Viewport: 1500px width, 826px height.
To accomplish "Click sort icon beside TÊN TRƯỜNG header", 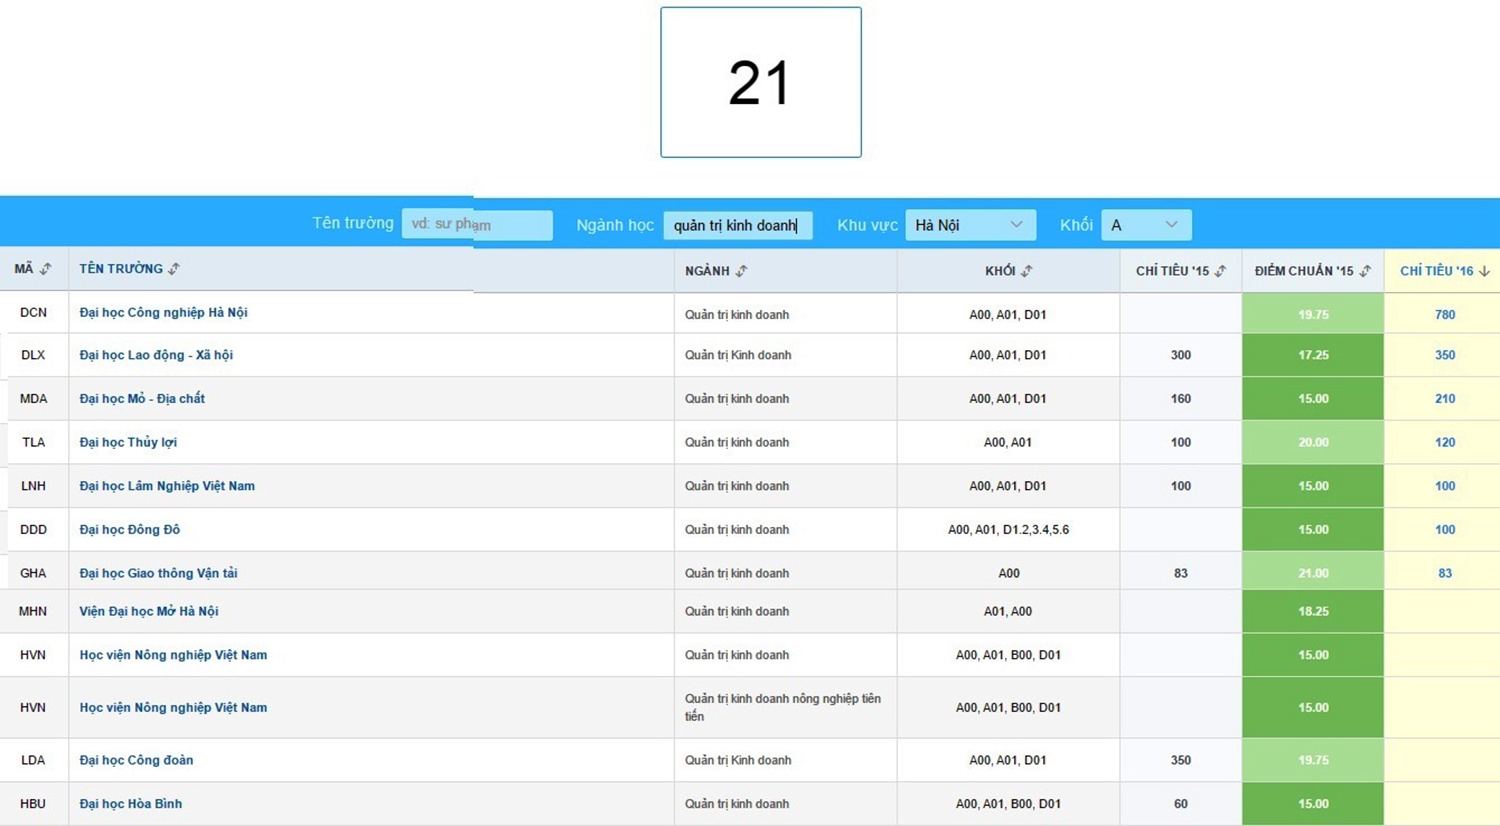I will (174, 269).
